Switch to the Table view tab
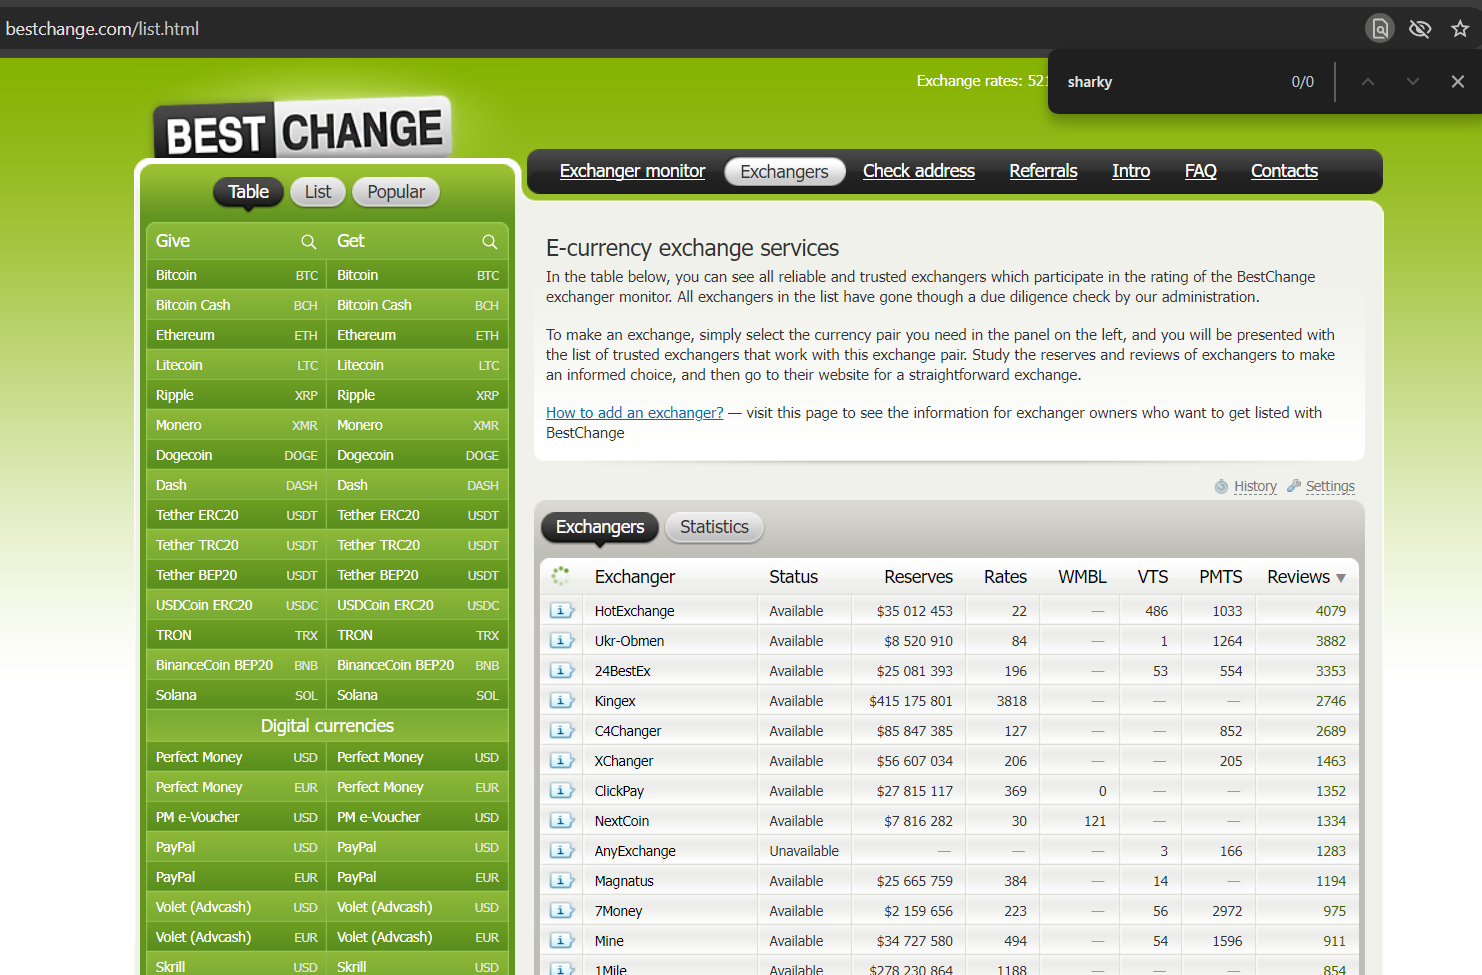1482x975 pixels. (x=248, y=192)
